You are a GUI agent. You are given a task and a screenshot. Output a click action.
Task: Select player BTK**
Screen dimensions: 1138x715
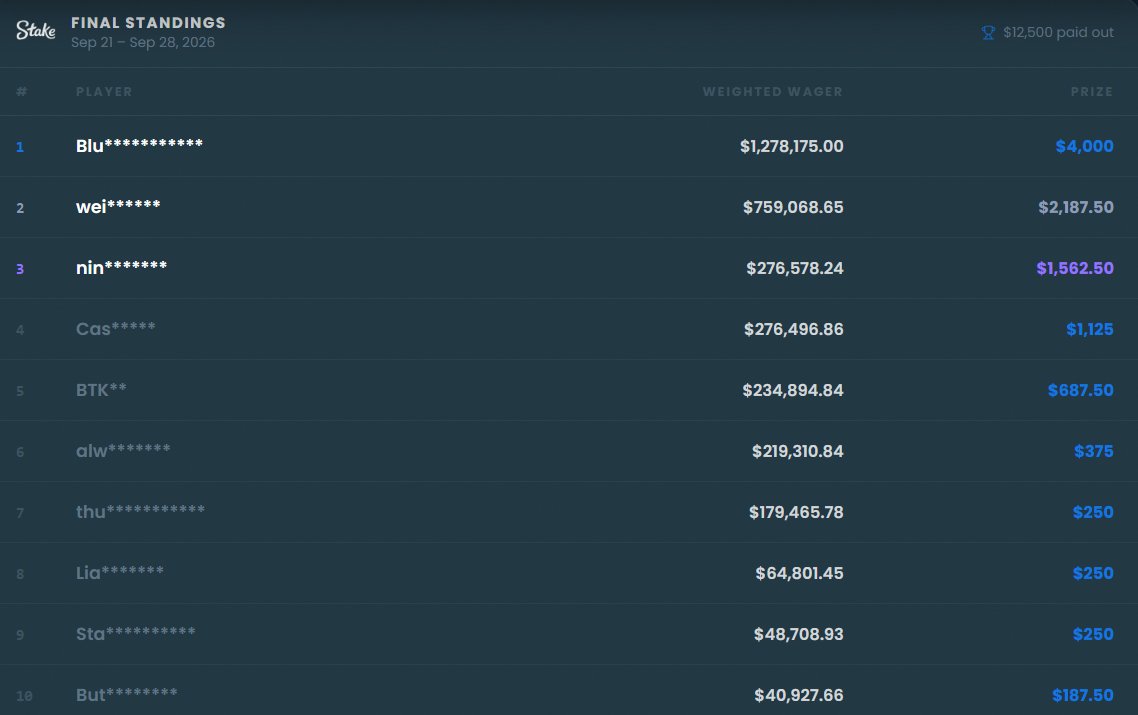pos(101,389)
